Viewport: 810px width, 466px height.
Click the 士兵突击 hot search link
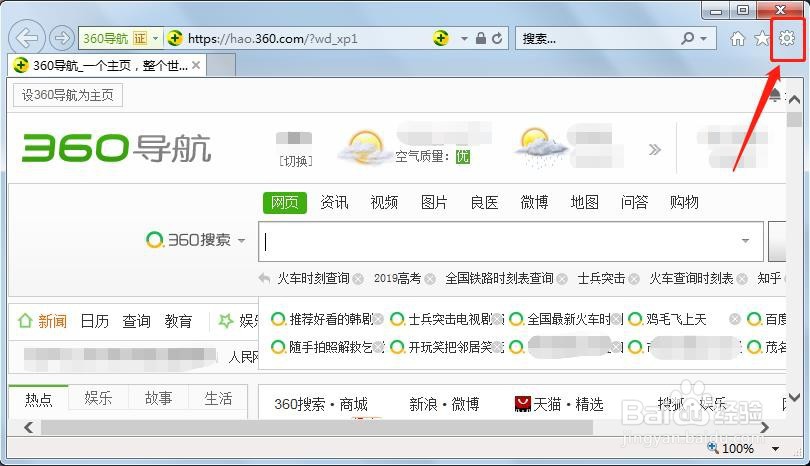tap(601, 279)
